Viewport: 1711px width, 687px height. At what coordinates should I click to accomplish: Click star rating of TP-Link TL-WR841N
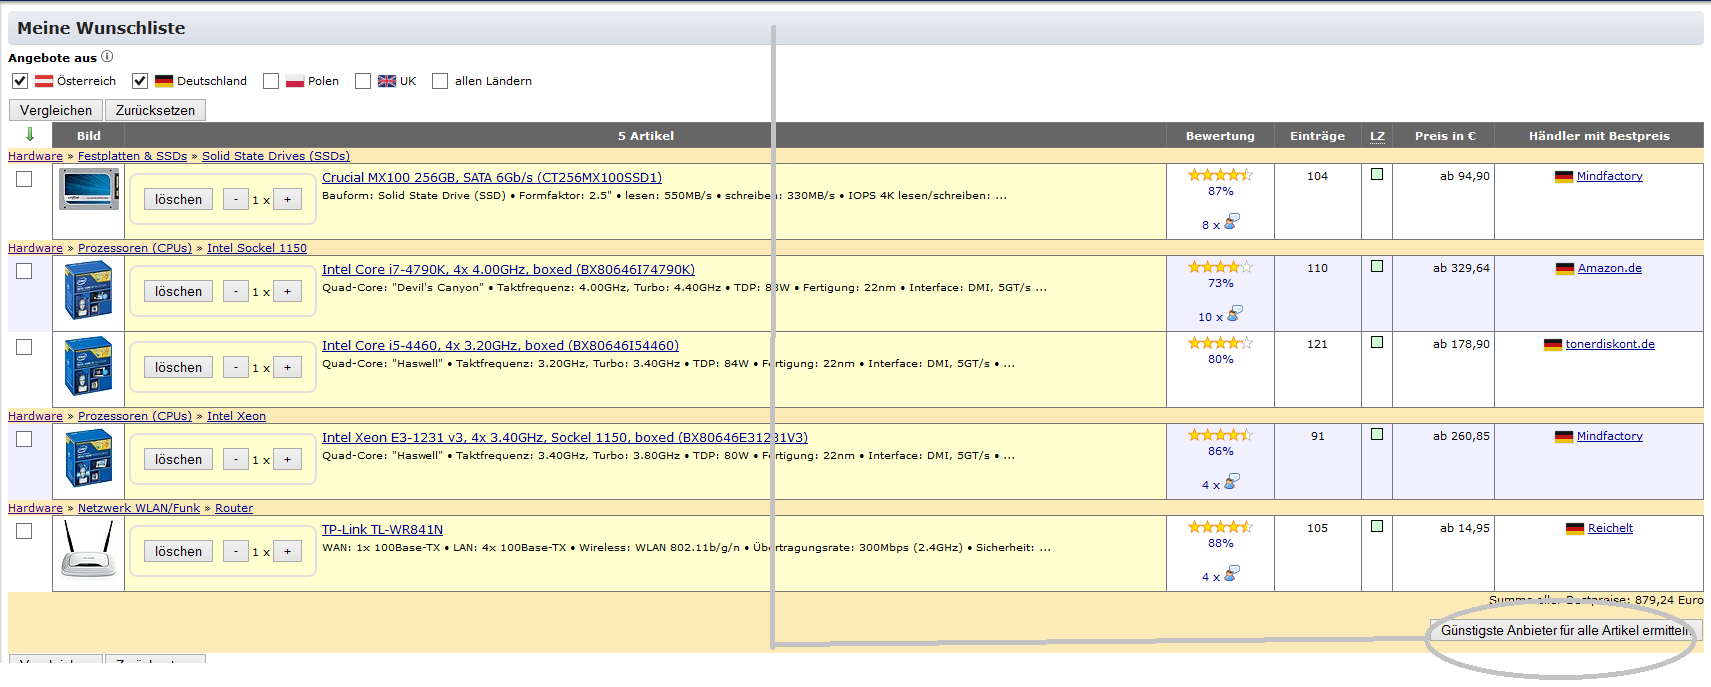click(x=1220, y=527)
